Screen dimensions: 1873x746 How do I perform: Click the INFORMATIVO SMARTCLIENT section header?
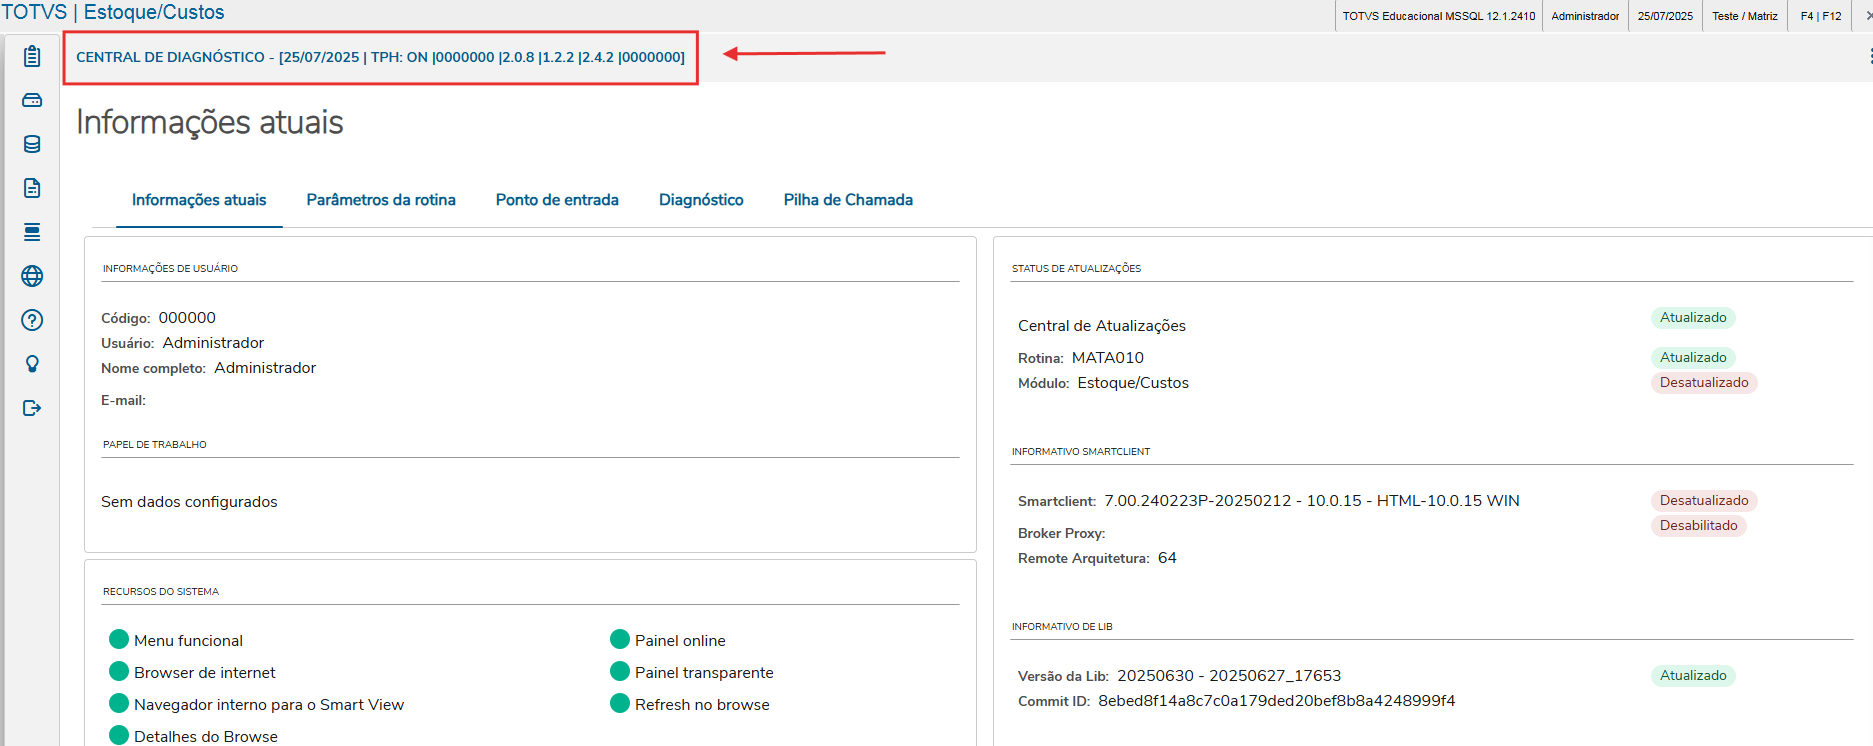(x=1081, y=451)
